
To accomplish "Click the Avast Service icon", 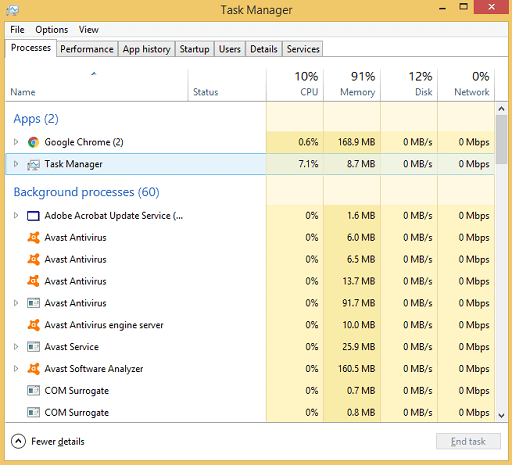I will tap(33, 347).
